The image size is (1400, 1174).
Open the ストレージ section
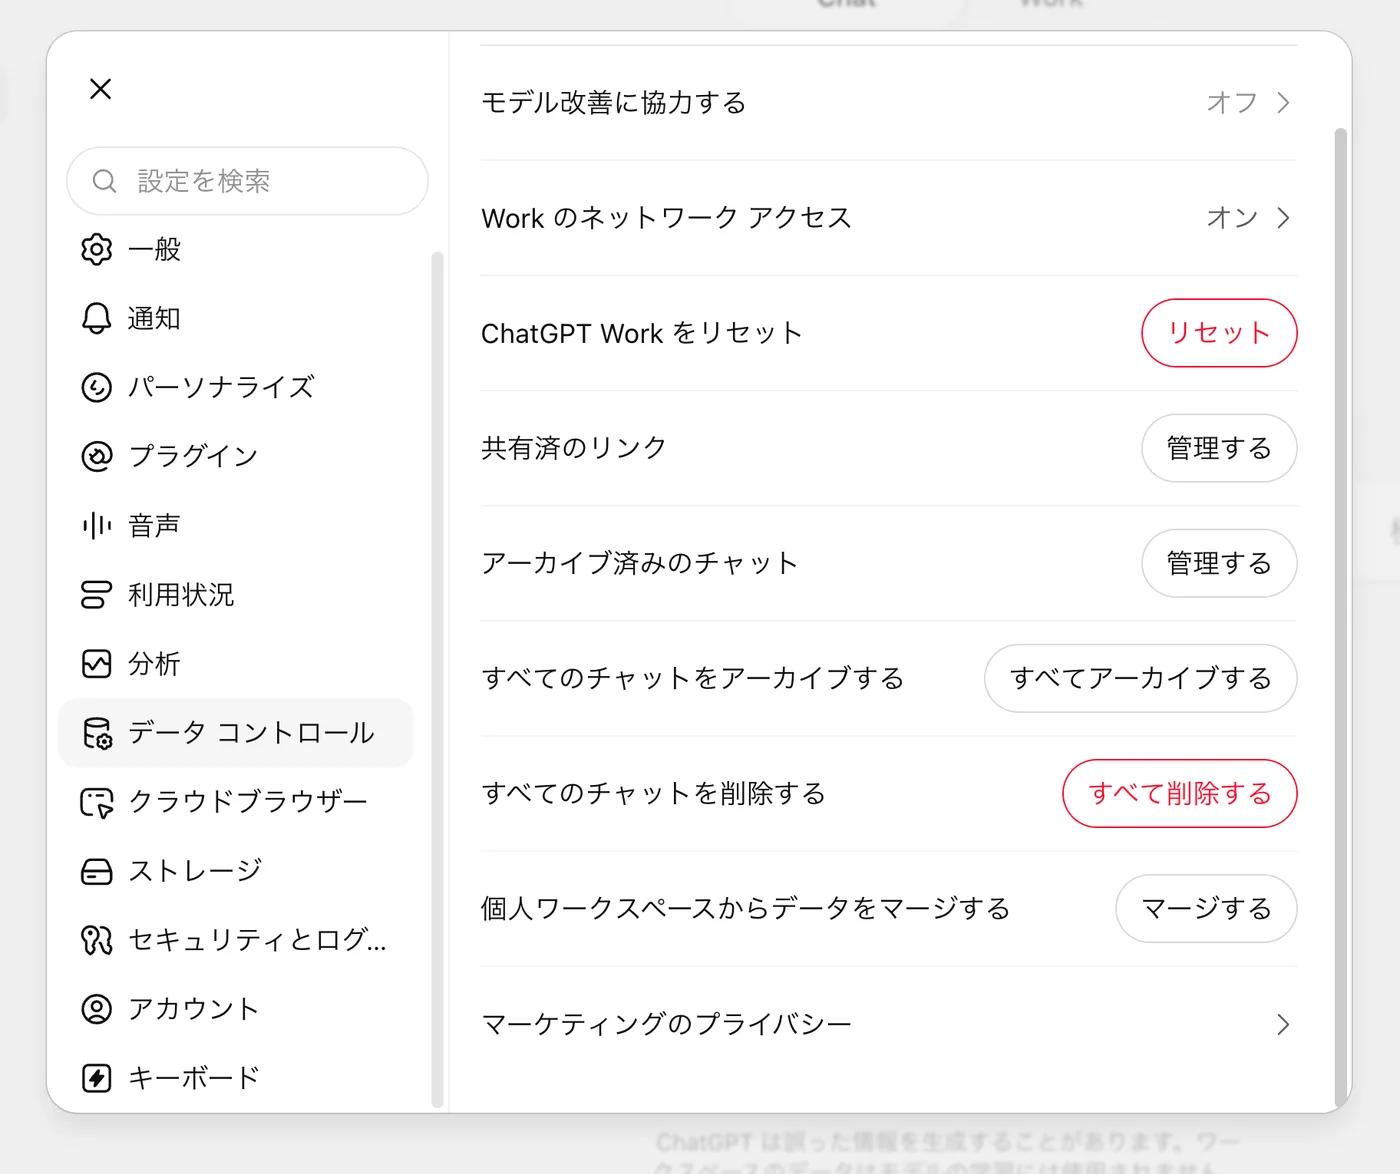tap(236, 871)
